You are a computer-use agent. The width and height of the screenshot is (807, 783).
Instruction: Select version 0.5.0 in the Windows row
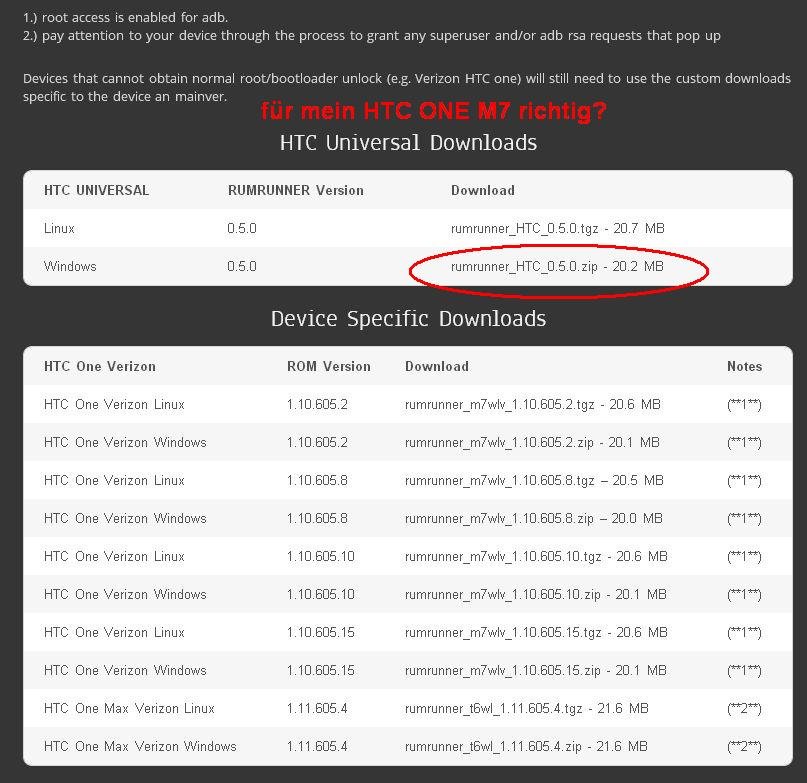[x=242, y=266]
